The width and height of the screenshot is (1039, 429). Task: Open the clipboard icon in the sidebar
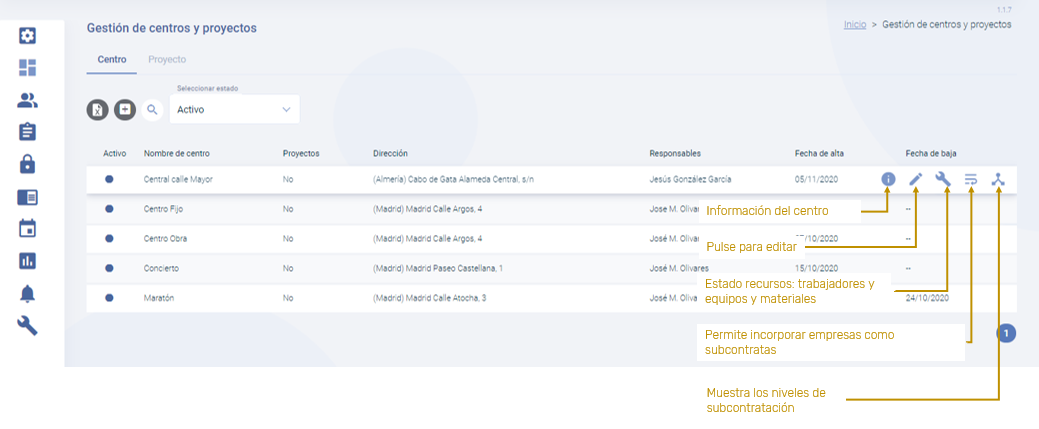(x=28, y=132)
